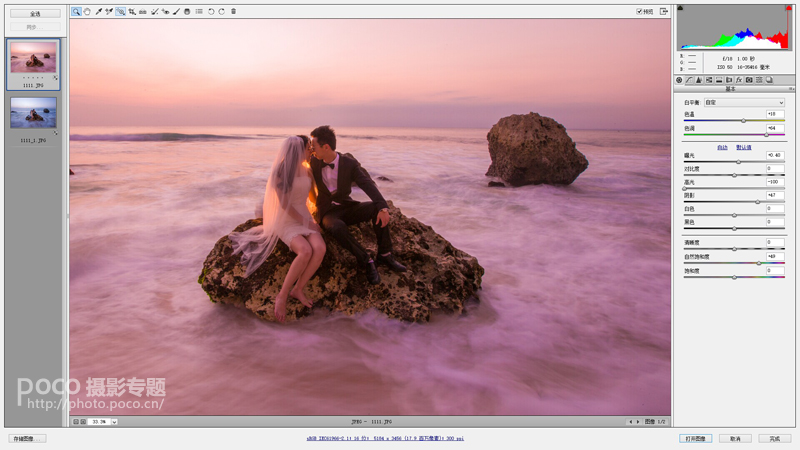The width and height of the screenshot is (800, 450).
Task: Select the White Balance eyedropper tool
Action: pos(98,11)
